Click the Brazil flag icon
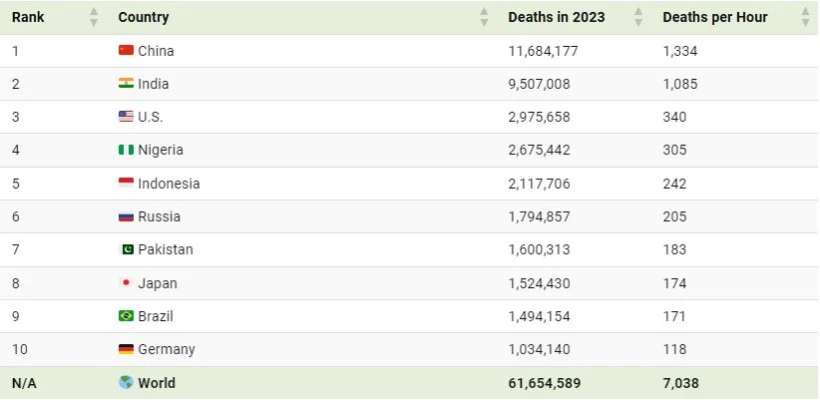This screenshot has height=405, width=820. click(126, 316)
